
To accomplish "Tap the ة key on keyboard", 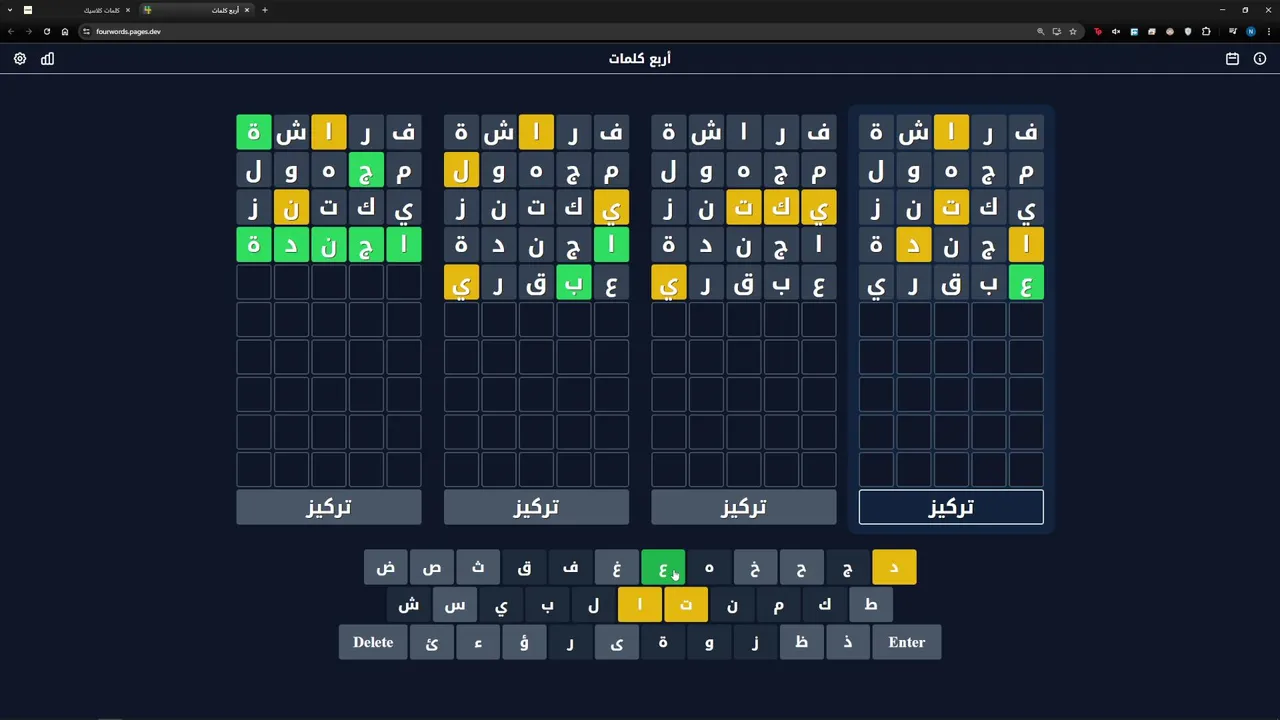I will [x=663, y=643].
